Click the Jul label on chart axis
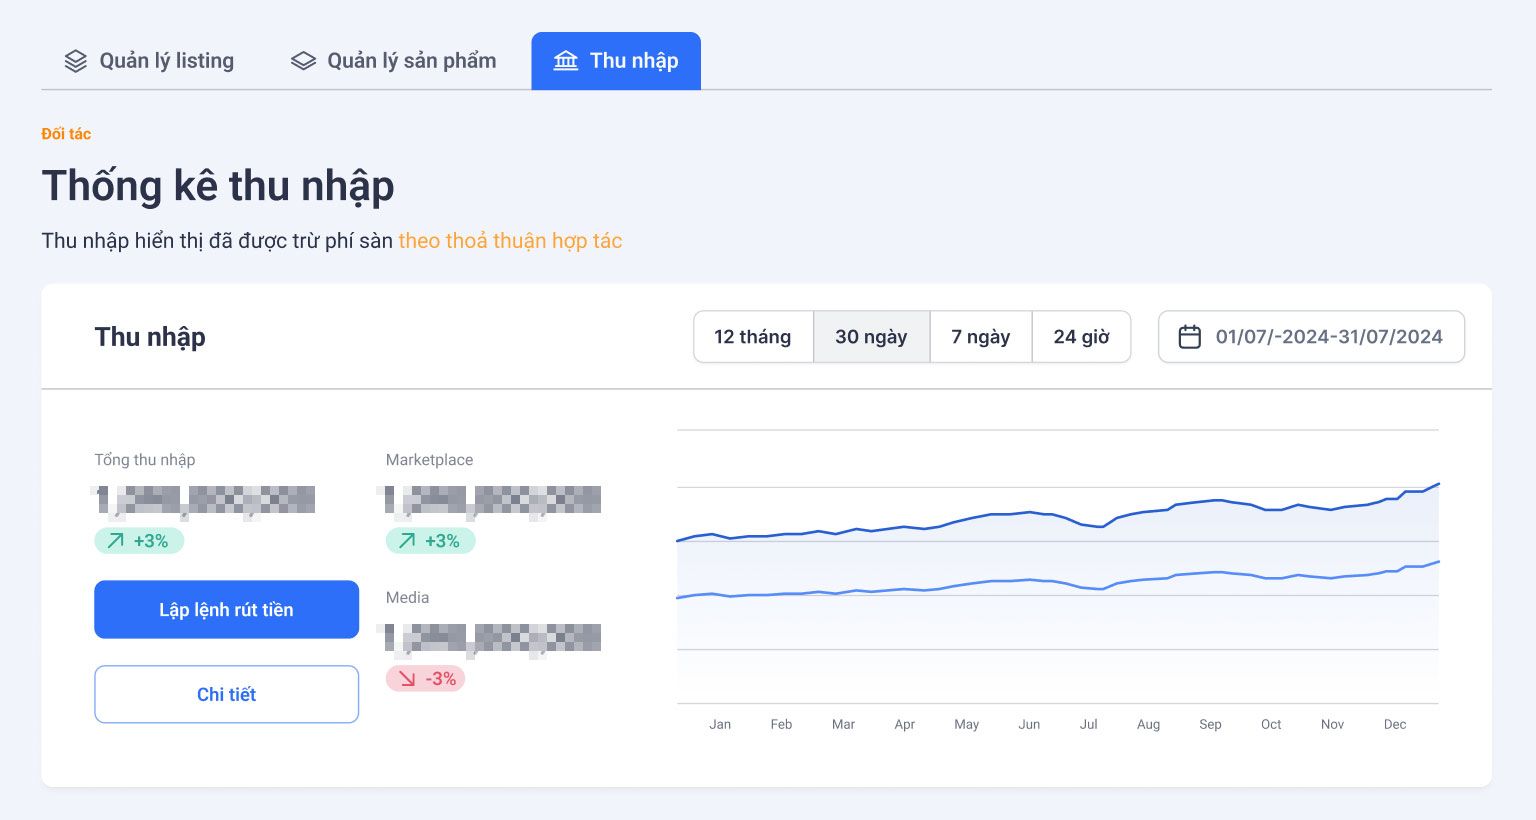The width and height of the screenshot is (1536, 820). coord(1088,724)
